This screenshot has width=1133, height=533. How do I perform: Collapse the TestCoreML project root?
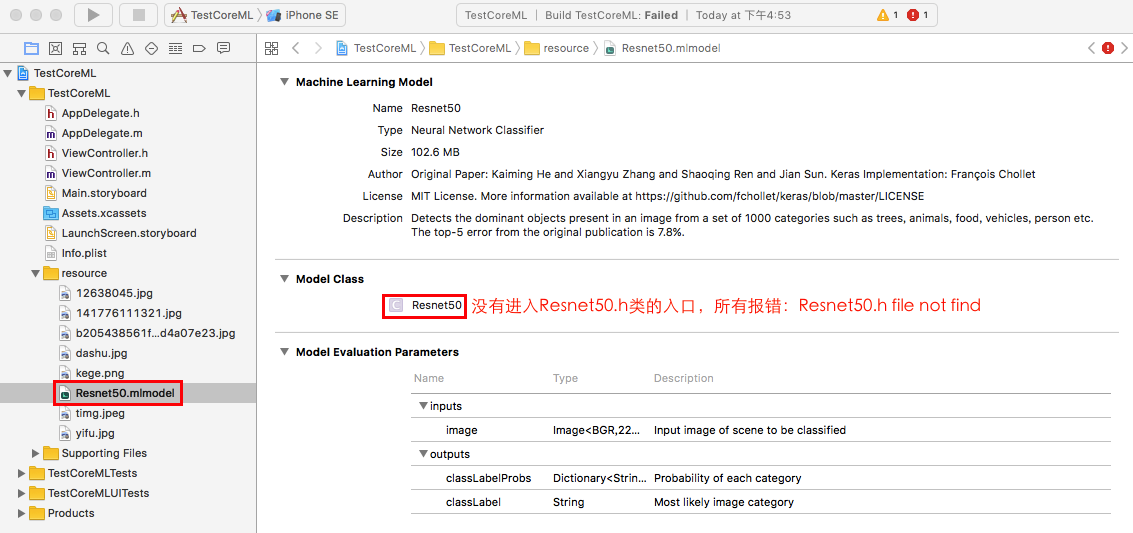click(x=8, y=73)
